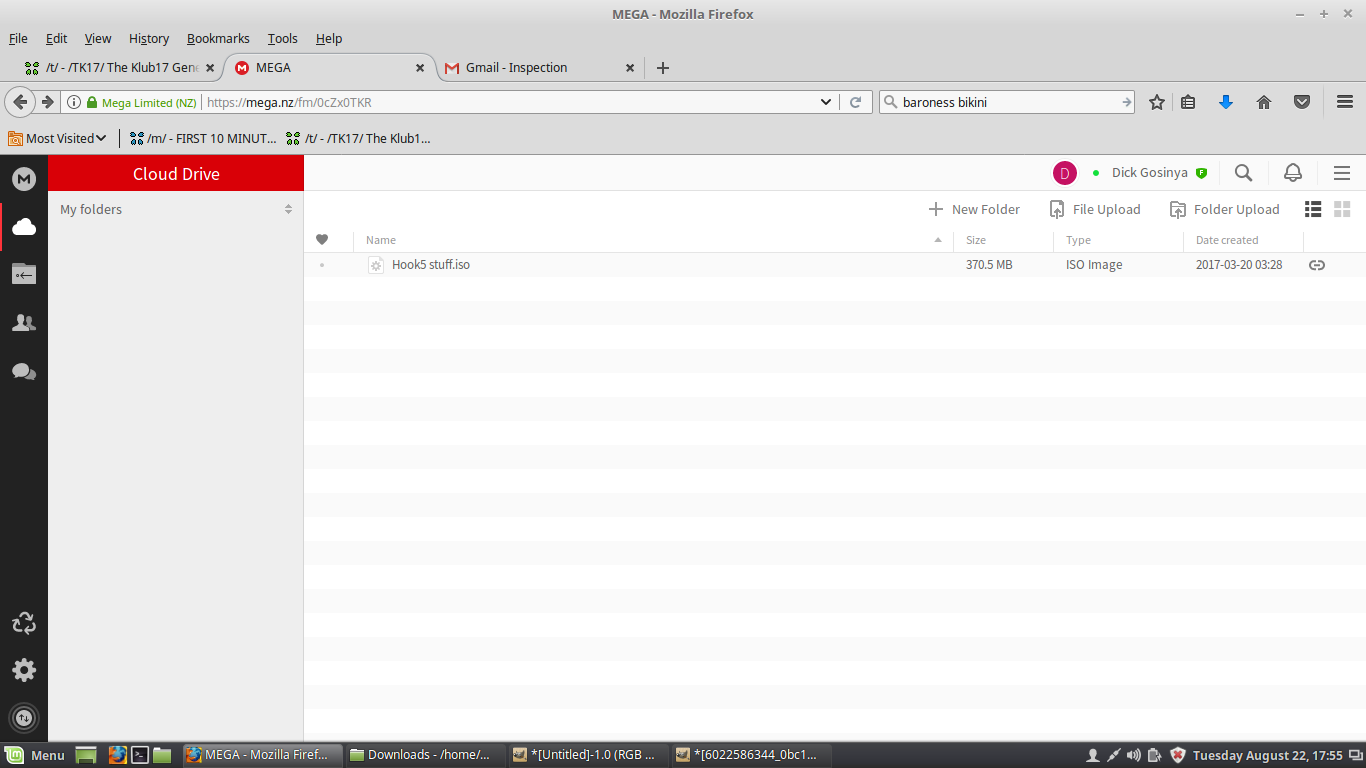Open Firefox downloads arrow
Viewport: 1366px width, 768px height.
1226,102
